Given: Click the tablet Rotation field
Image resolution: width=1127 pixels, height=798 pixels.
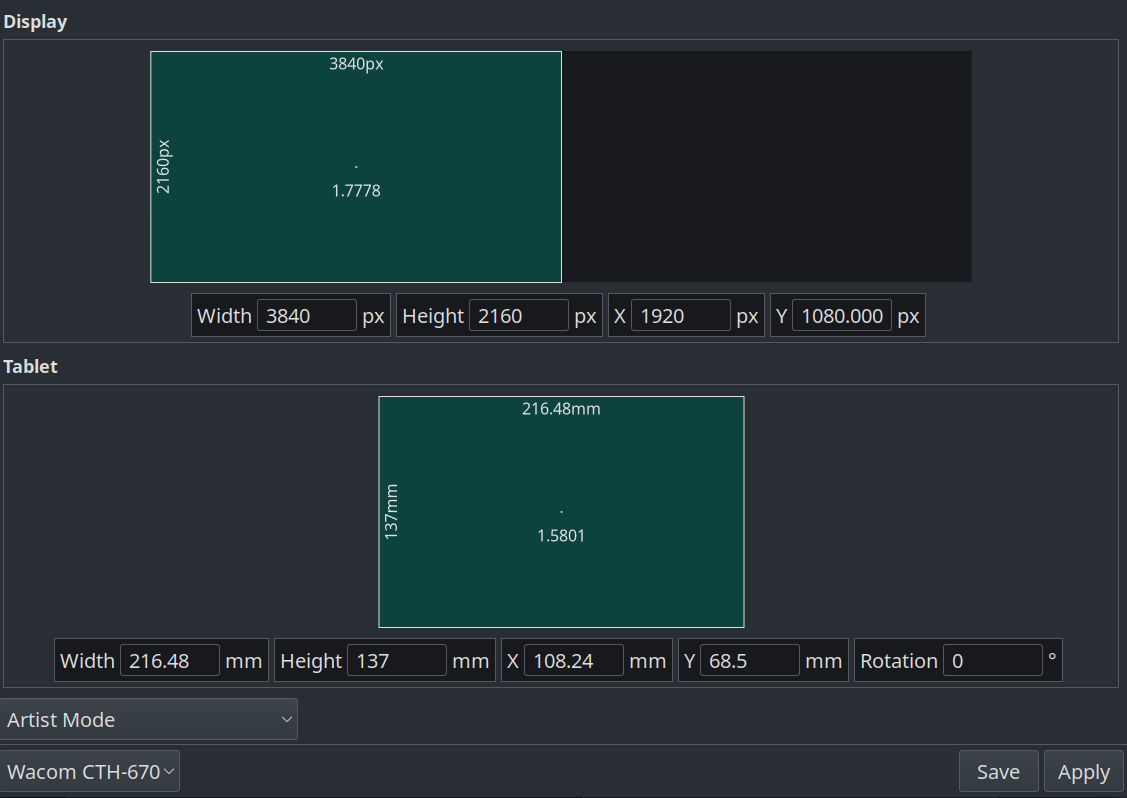Looking at the screenshot, I should coord(992,660).
